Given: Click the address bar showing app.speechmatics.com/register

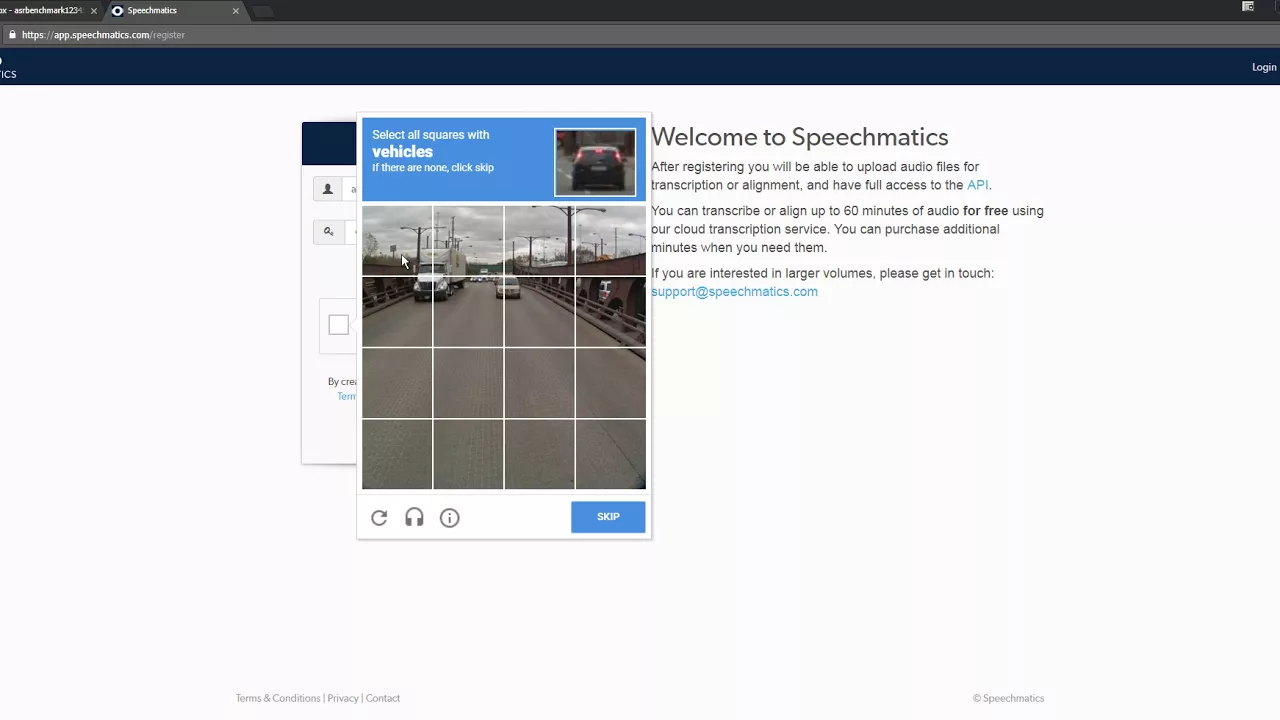Looking at the screenshot, I should click(x=640, y=35).
